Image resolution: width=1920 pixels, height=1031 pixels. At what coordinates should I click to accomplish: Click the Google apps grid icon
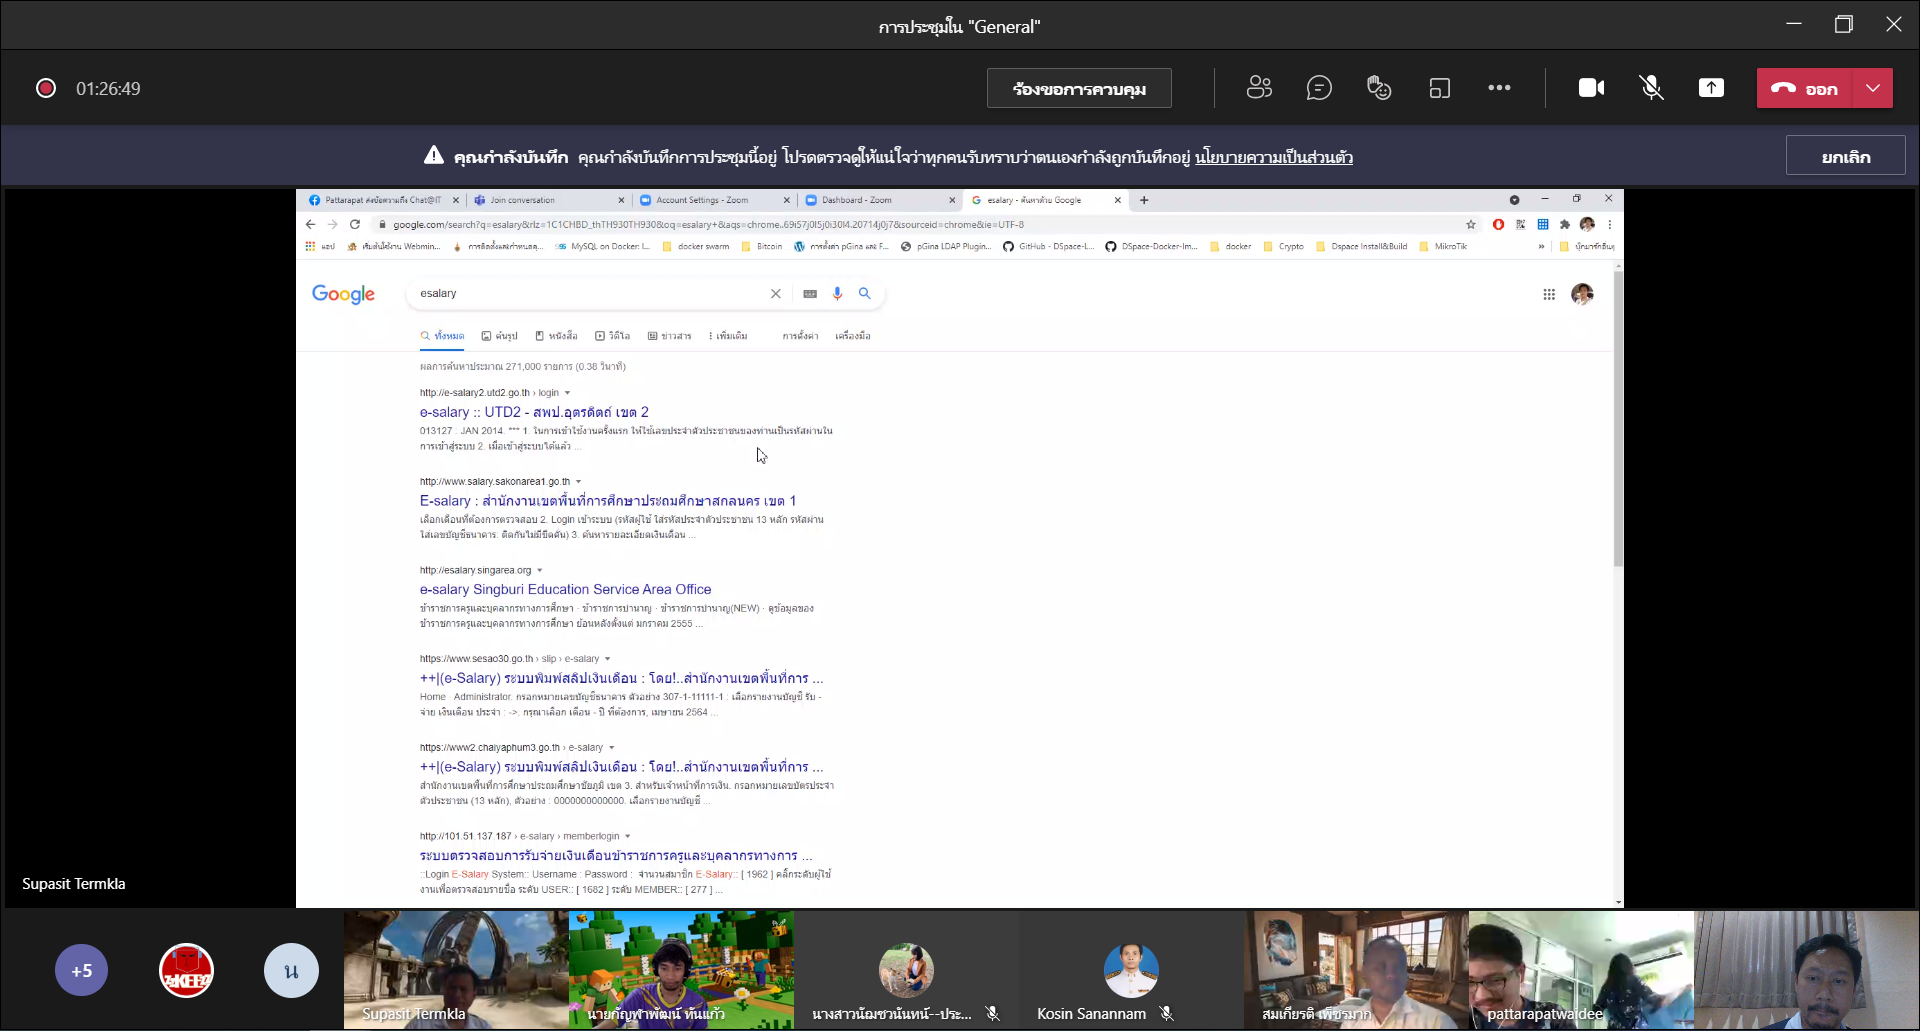coord(1549,294)
